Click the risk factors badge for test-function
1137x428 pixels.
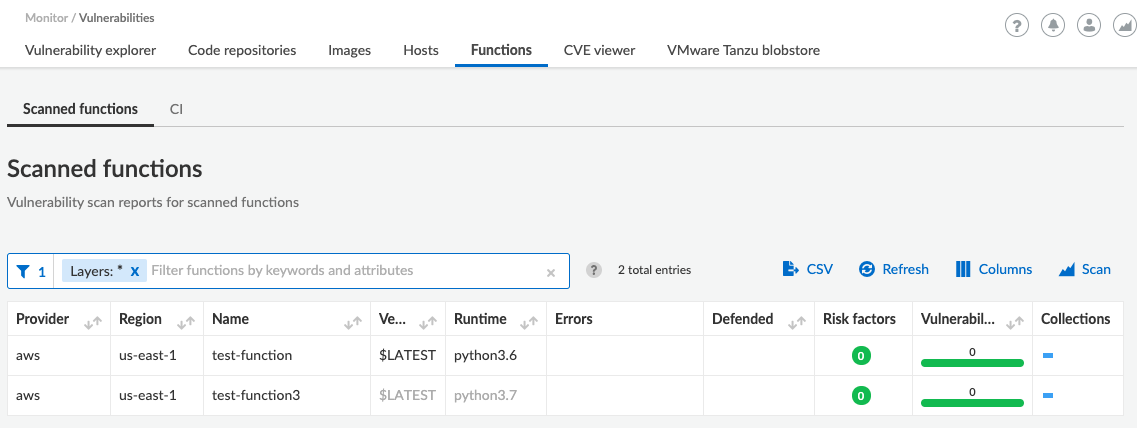tap(861, 355)
